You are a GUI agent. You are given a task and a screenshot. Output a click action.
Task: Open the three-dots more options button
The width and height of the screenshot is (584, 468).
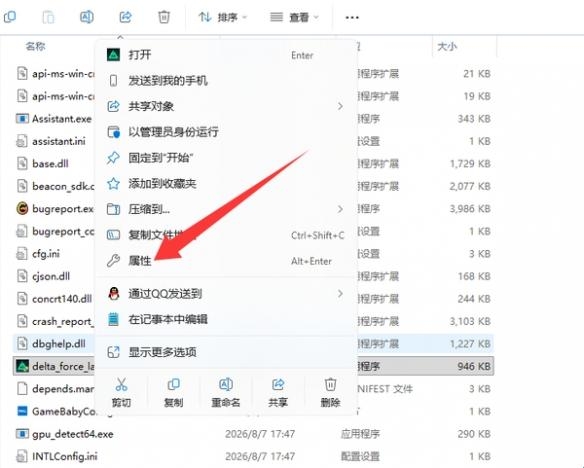[352, 17]
